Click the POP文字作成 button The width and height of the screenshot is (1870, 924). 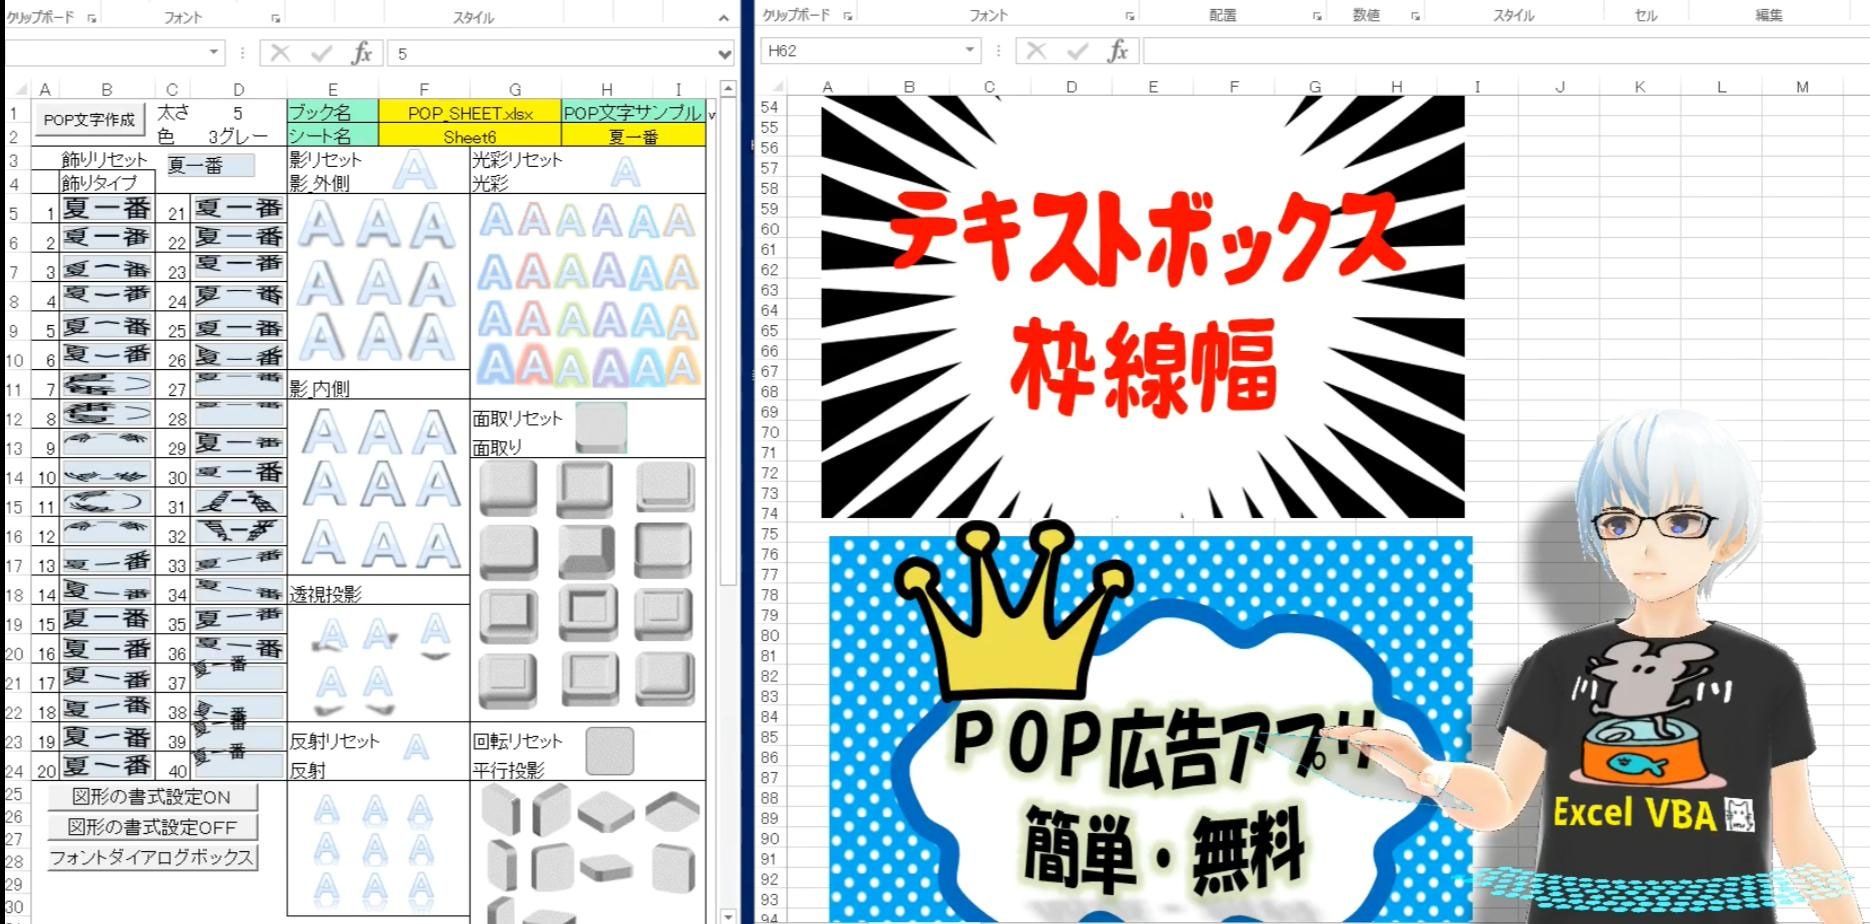(88, 118)
